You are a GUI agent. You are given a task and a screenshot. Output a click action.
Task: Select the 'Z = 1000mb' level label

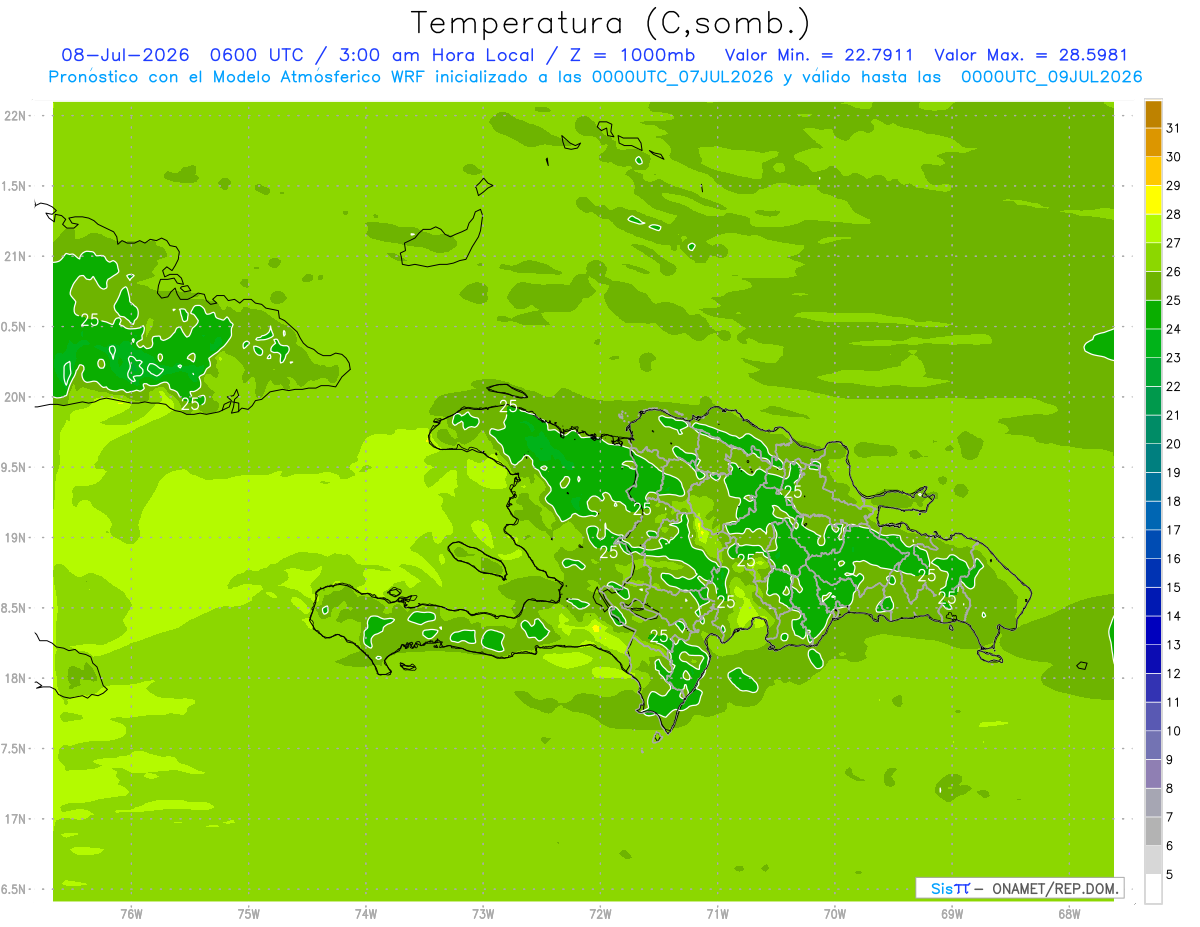click(631, 55)
